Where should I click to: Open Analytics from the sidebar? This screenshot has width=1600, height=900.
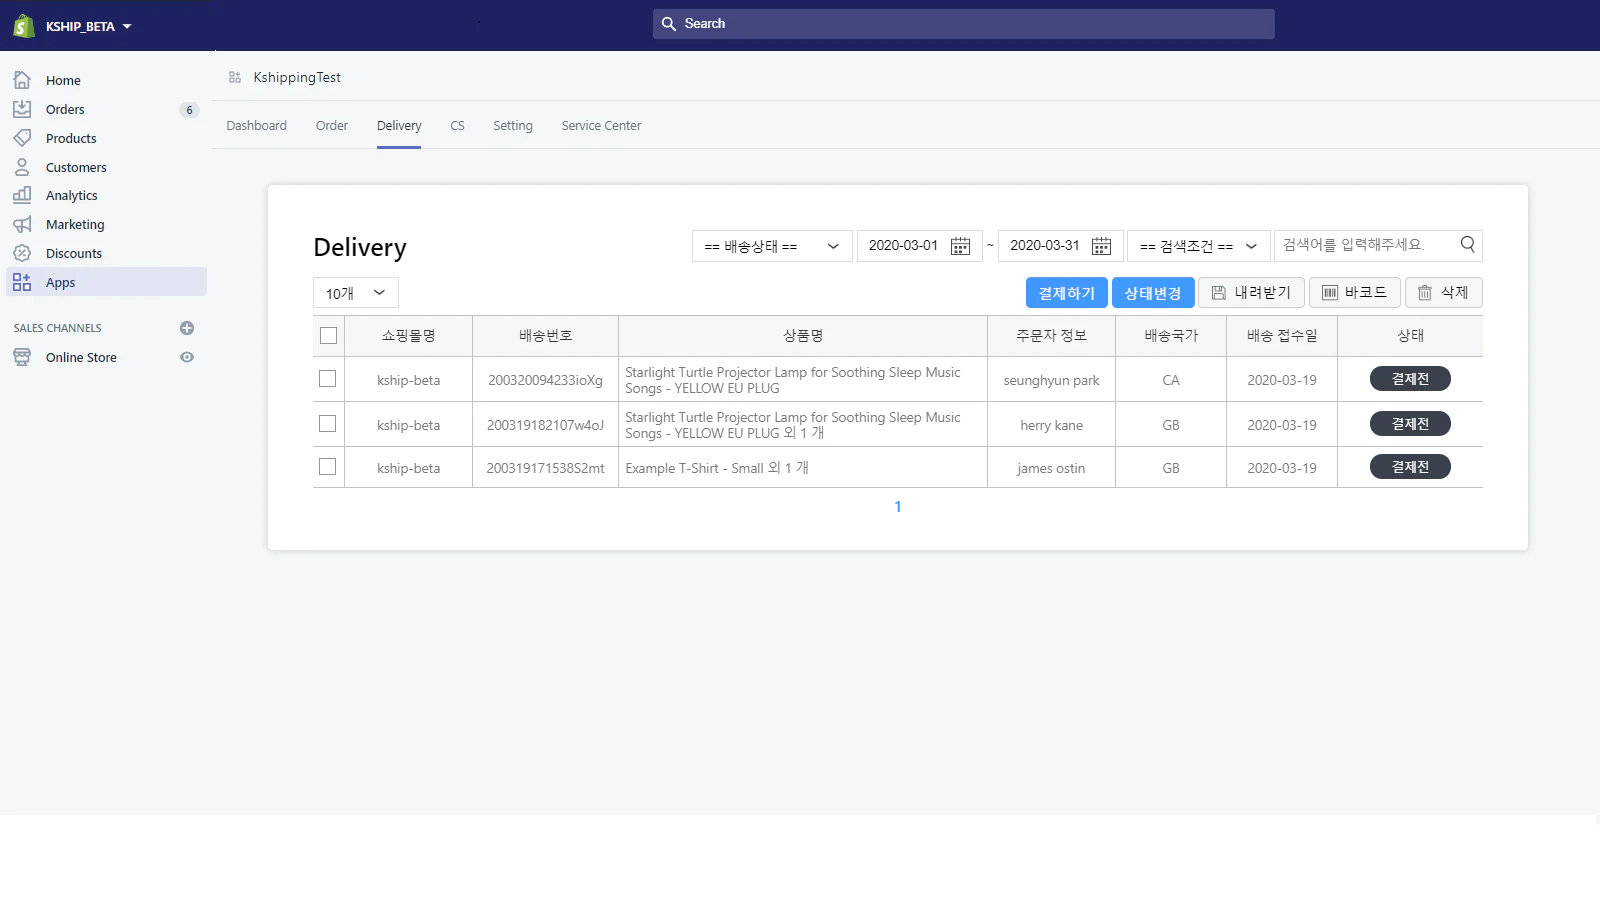(71, 196)
